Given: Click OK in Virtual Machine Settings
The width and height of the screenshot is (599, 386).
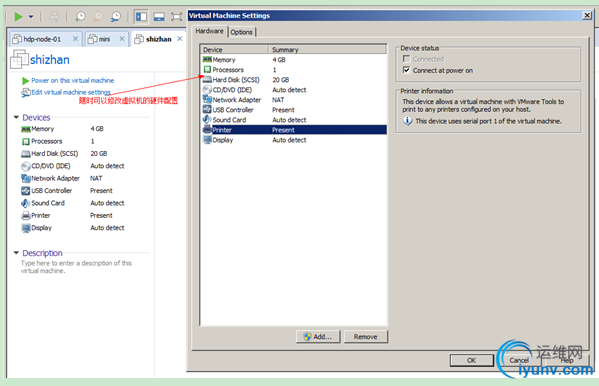Looking at the screenshot, I should (471, 360).
